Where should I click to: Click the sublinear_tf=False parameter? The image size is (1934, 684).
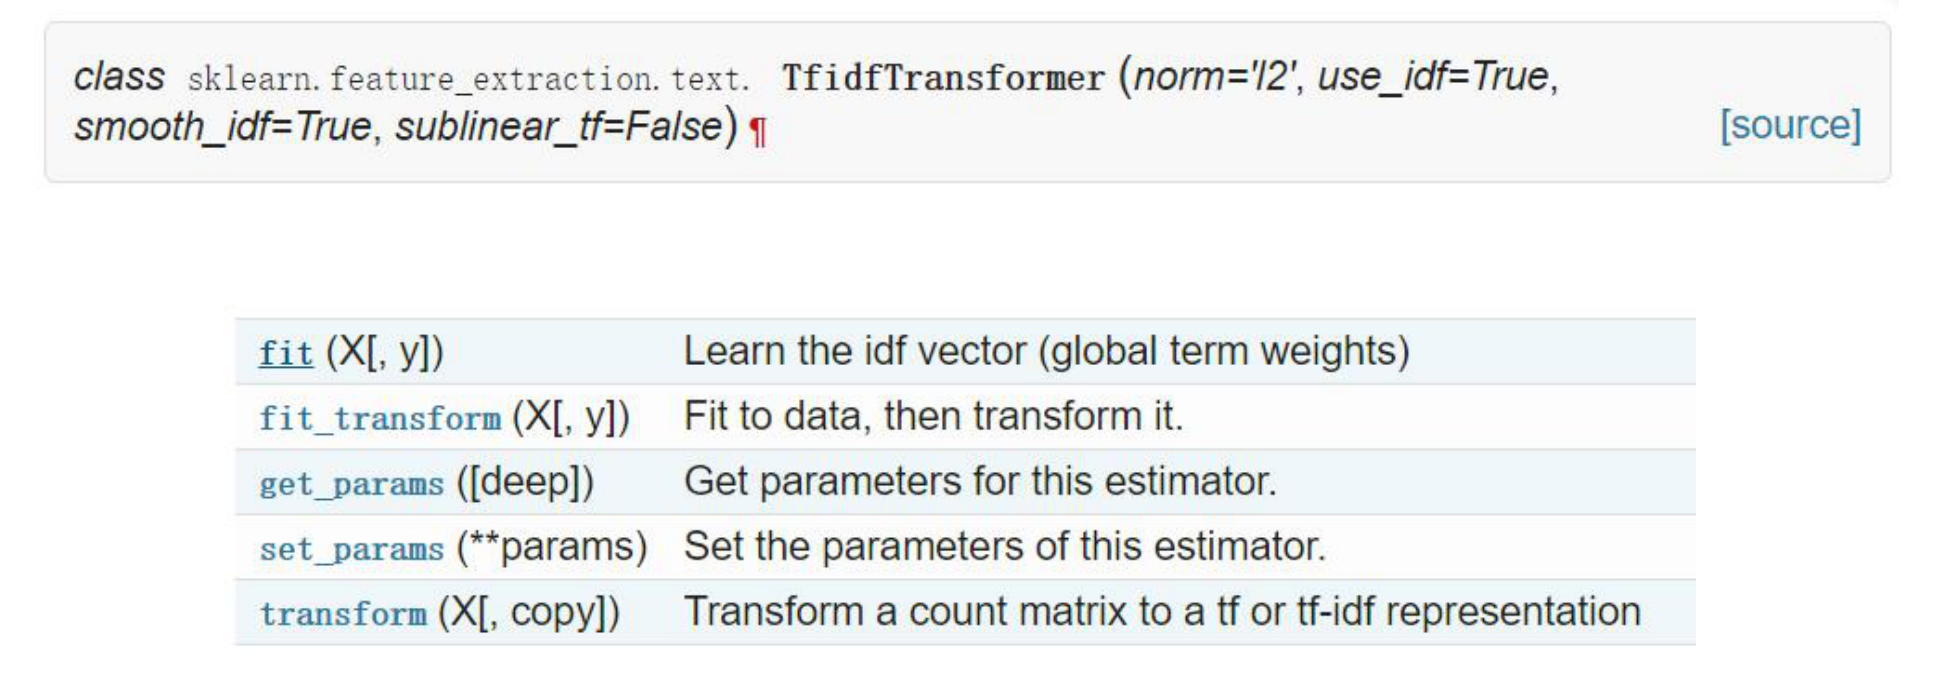click(558, 127)
